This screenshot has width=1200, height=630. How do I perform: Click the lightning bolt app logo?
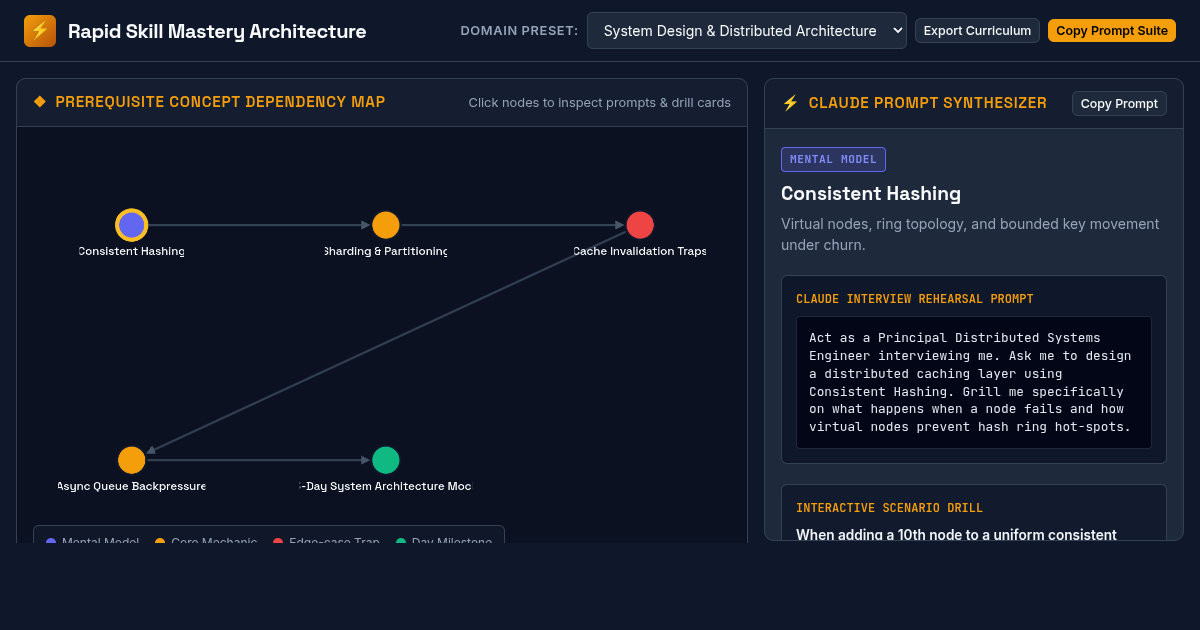click(x=40, y=31)
